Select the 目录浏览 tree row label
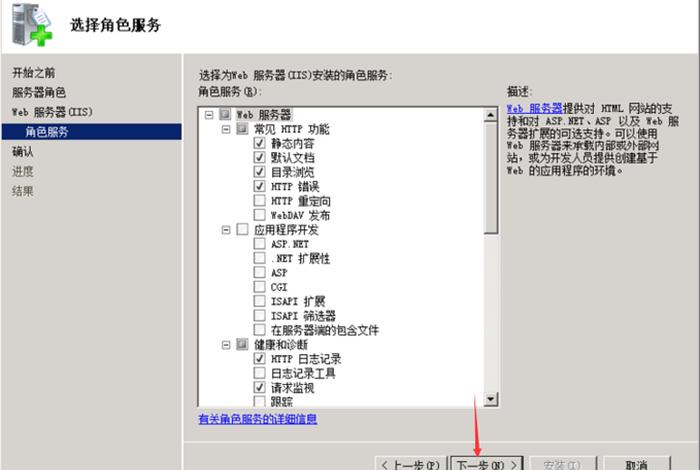The width and height of the screenshot is (700, 470). click(293, 172)
